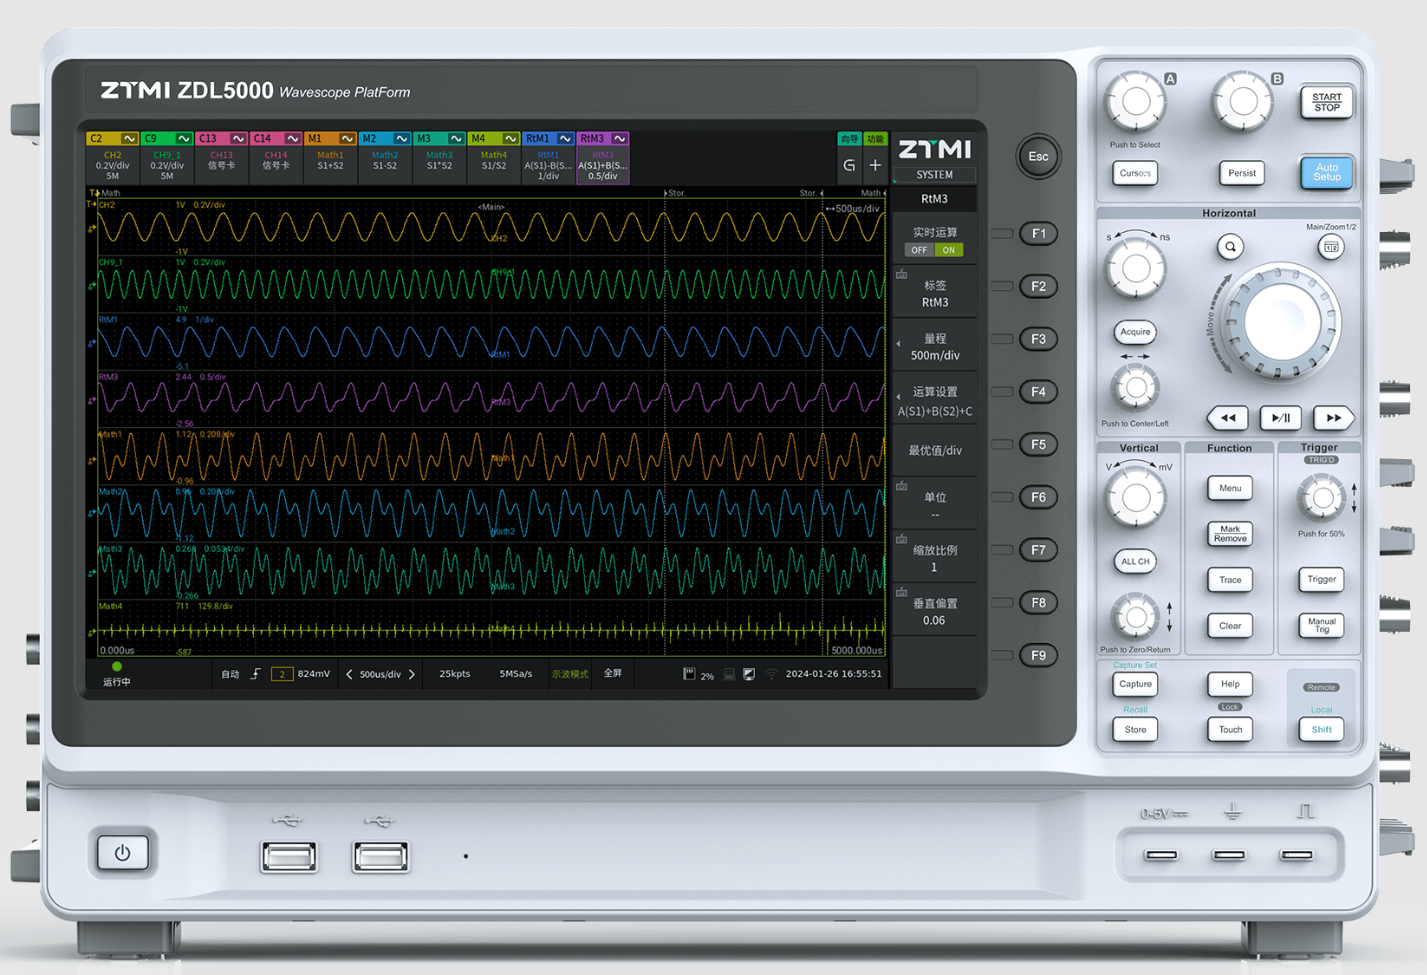Select trigger channel 2 box
This screenshot has width=1427, height=975.
282,674
